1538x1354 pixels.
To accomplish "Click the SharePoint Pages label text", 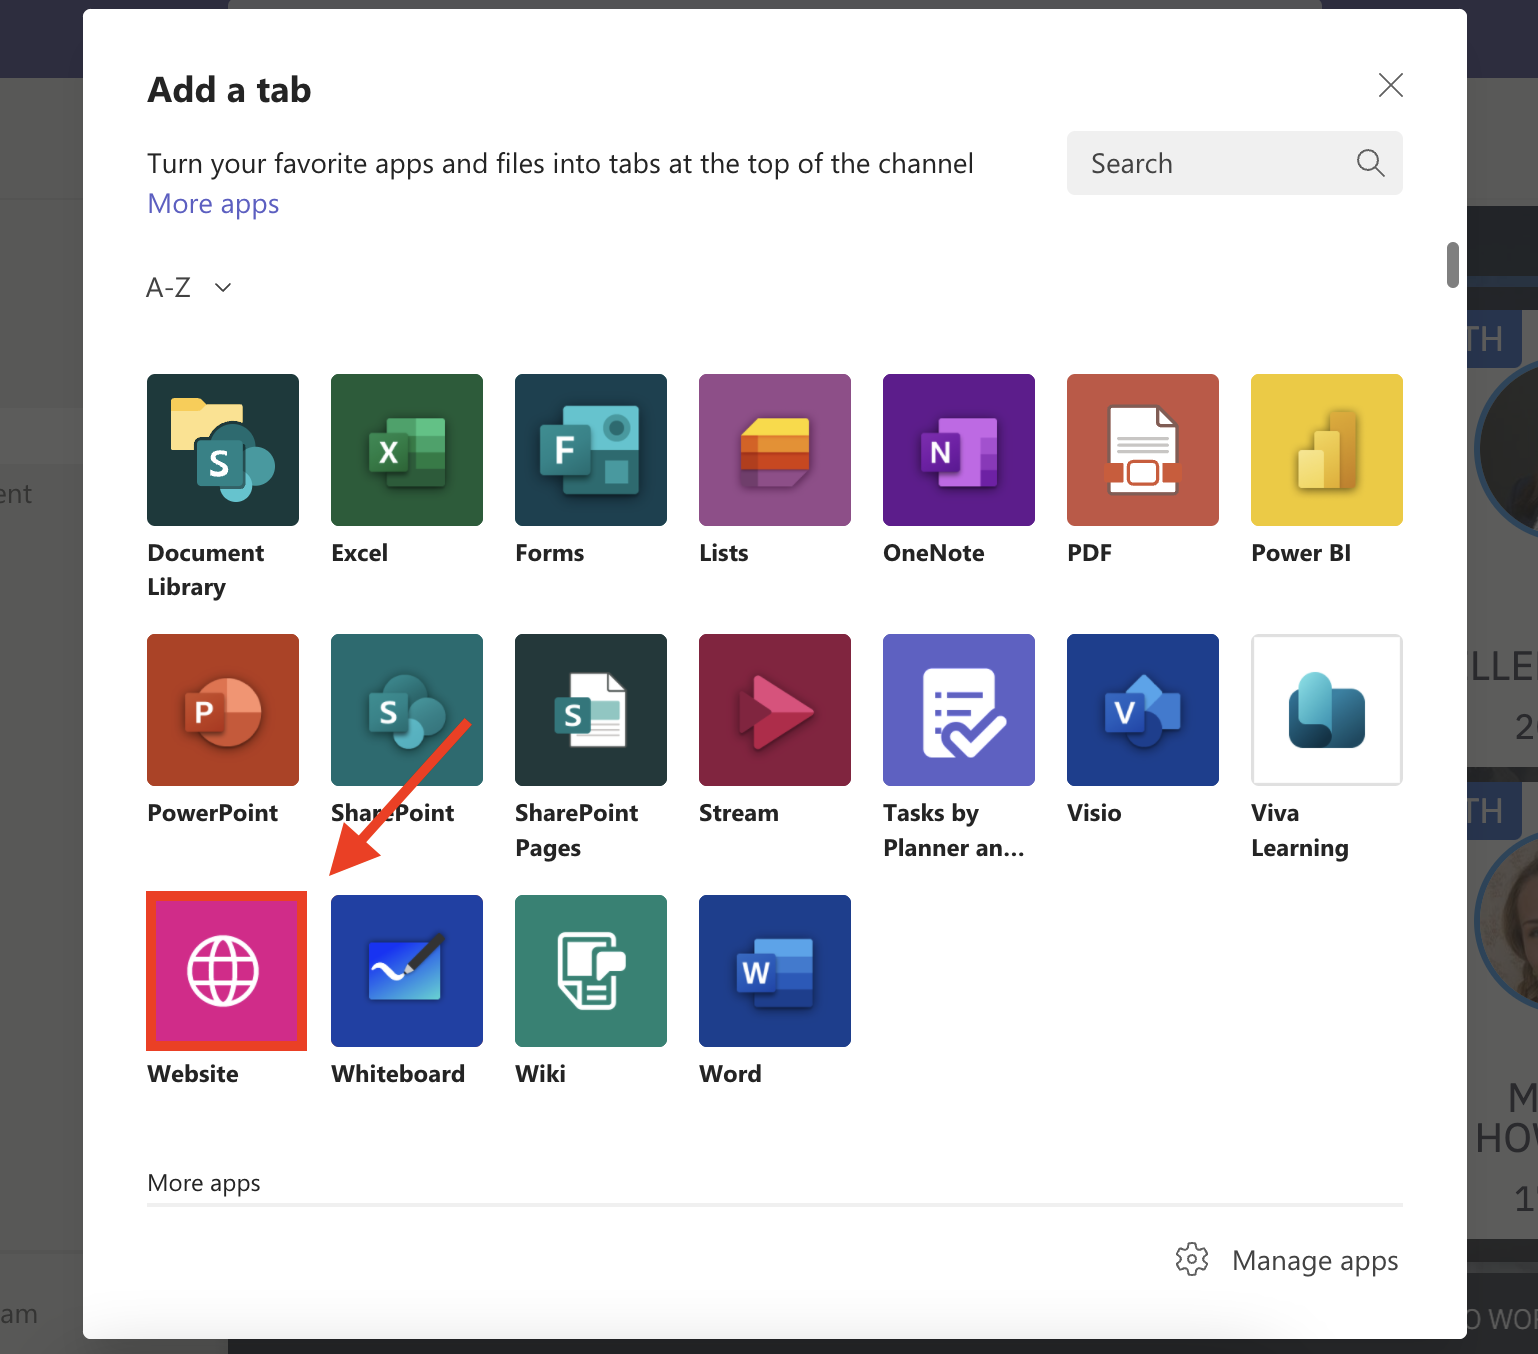I will coord(577,830).
